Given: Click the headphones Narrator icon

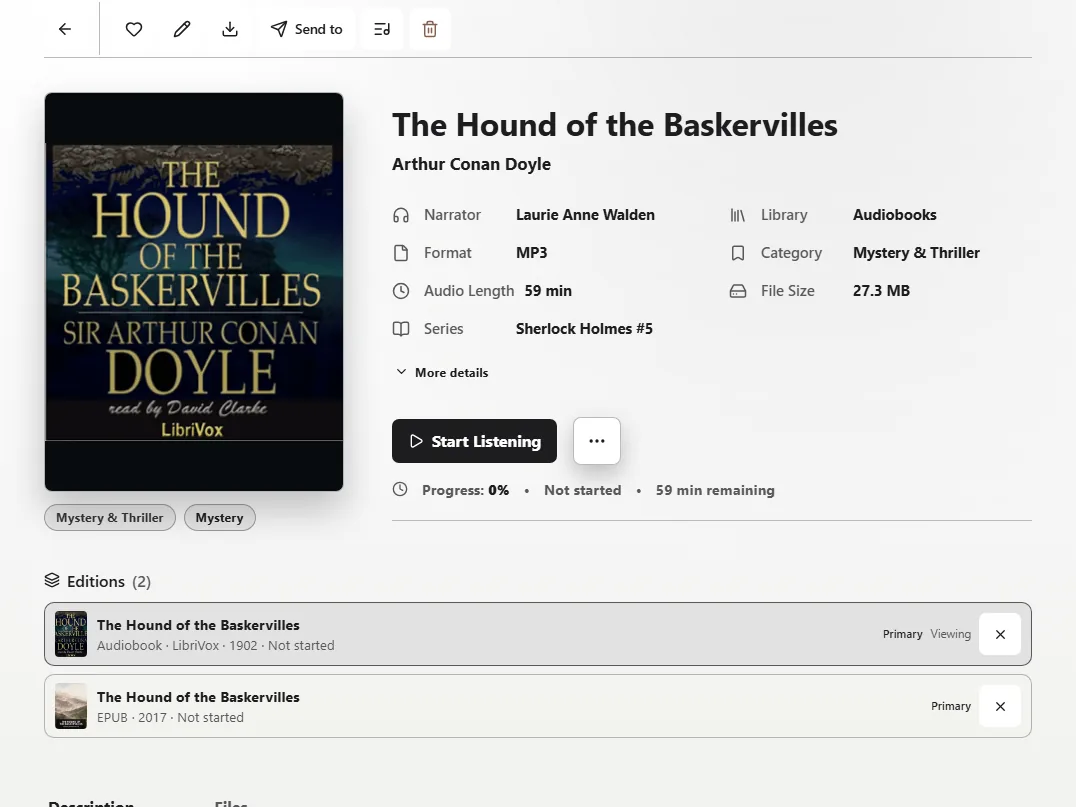Looking at the screenshot, I should (401, 215).
